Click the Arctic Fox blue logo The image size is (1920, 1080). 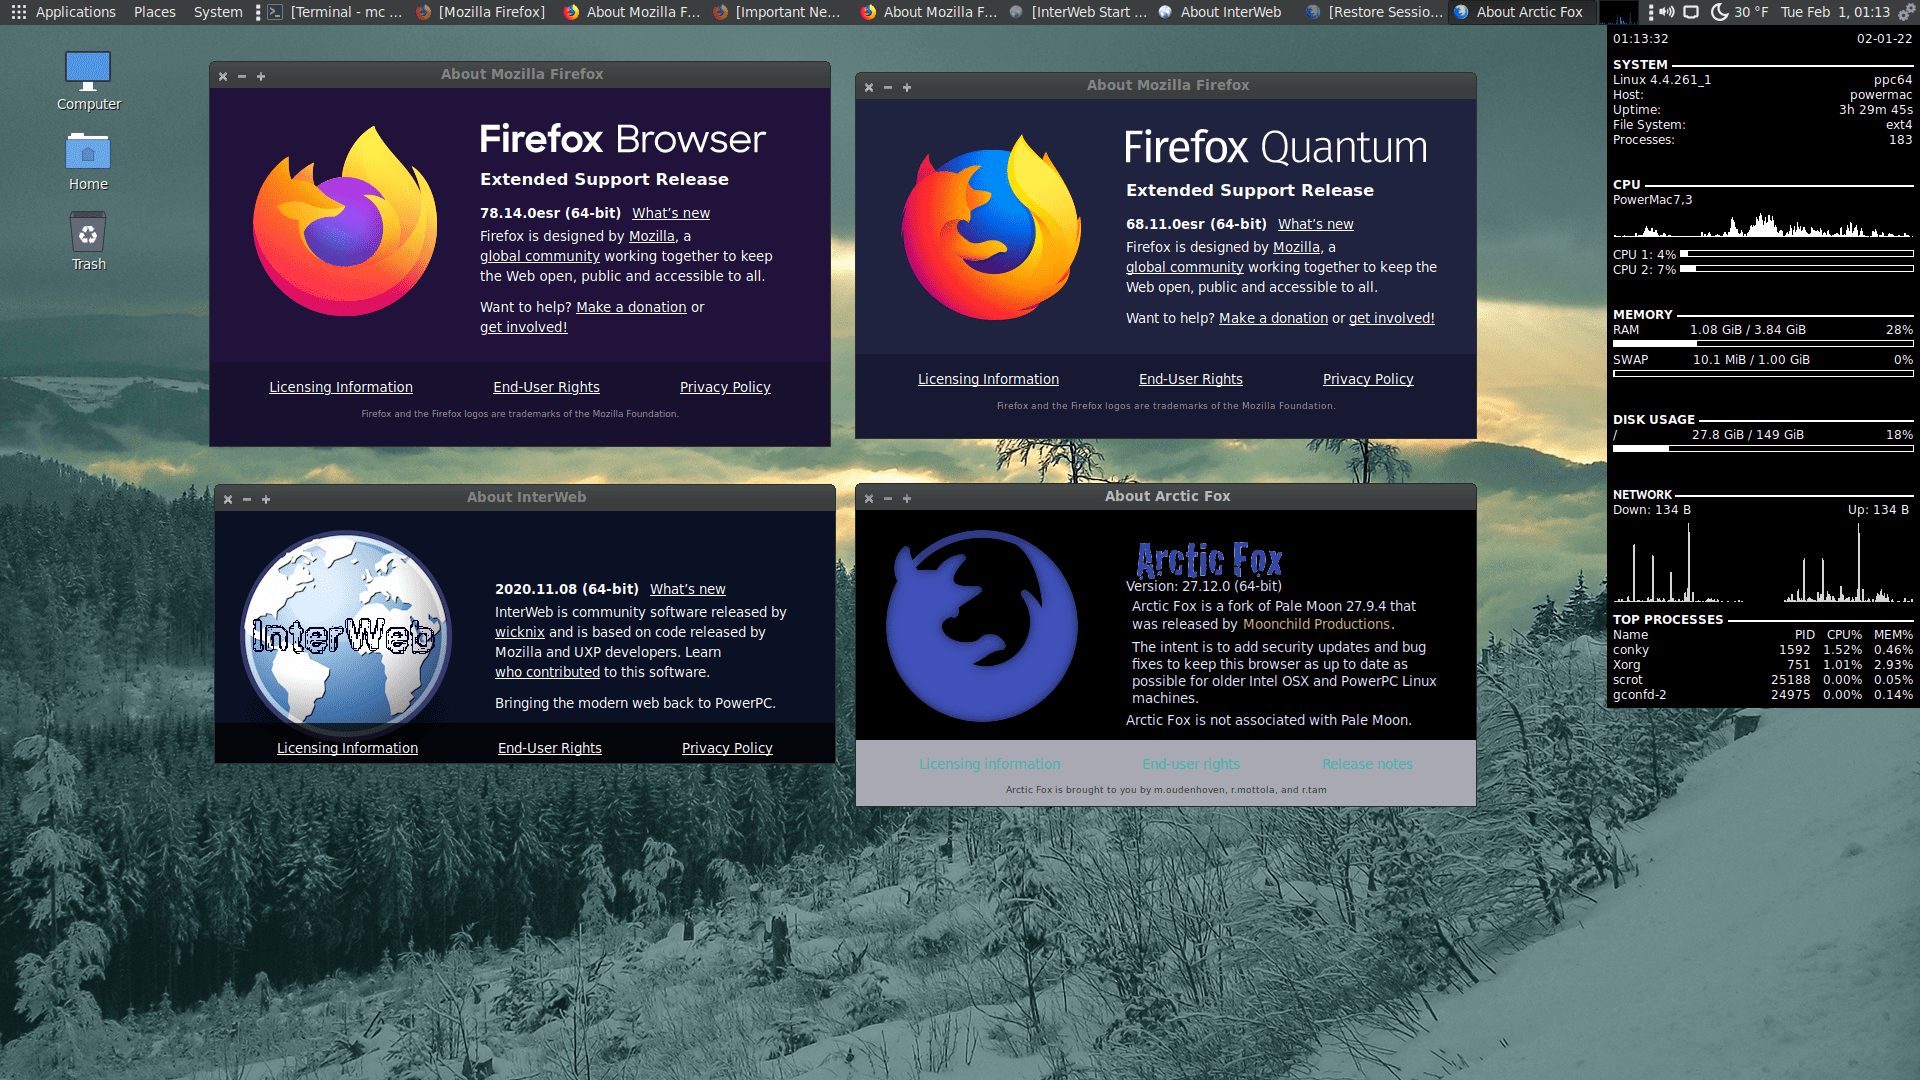[x=981, y=626]
